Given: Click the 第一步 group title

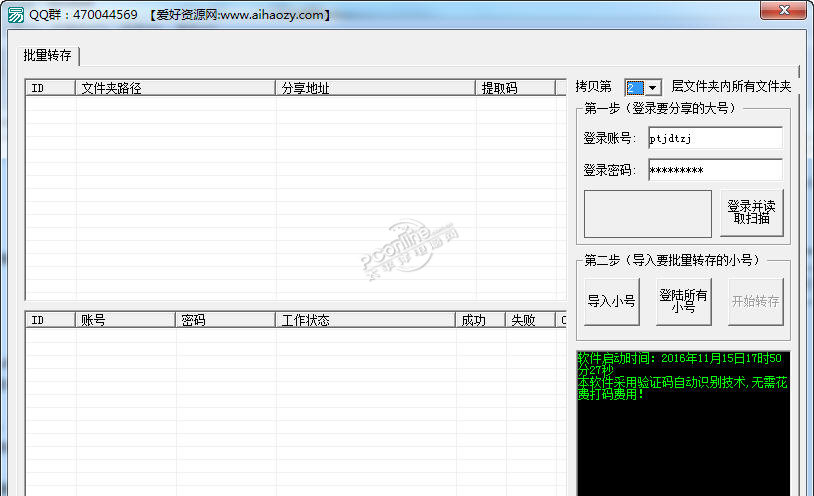Looking at the screenshot, I should (x=659, y=108).
